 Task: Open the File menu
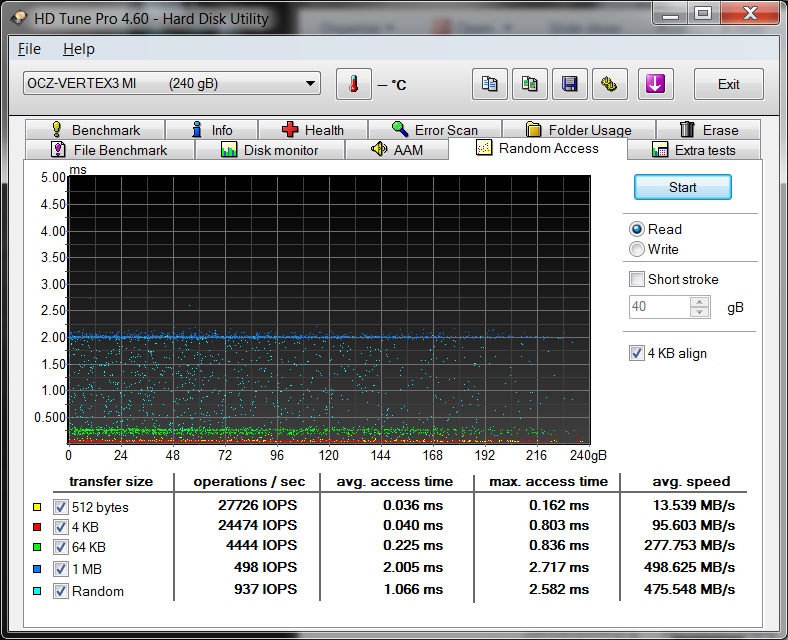tap(29, 49)
